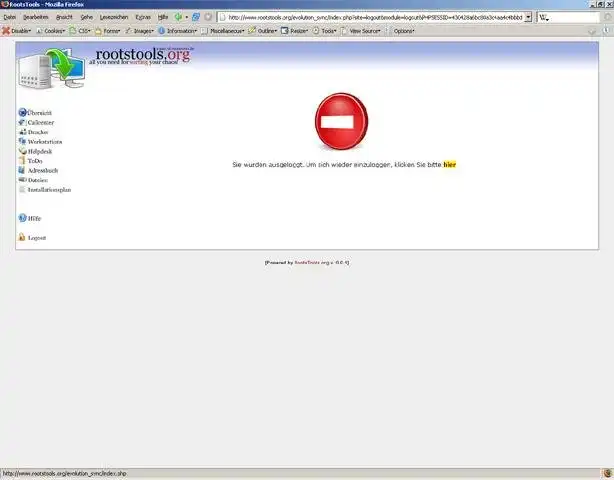Open the Extras menu
The width and height of the screenshot is (614, 480).
(143, 17)
